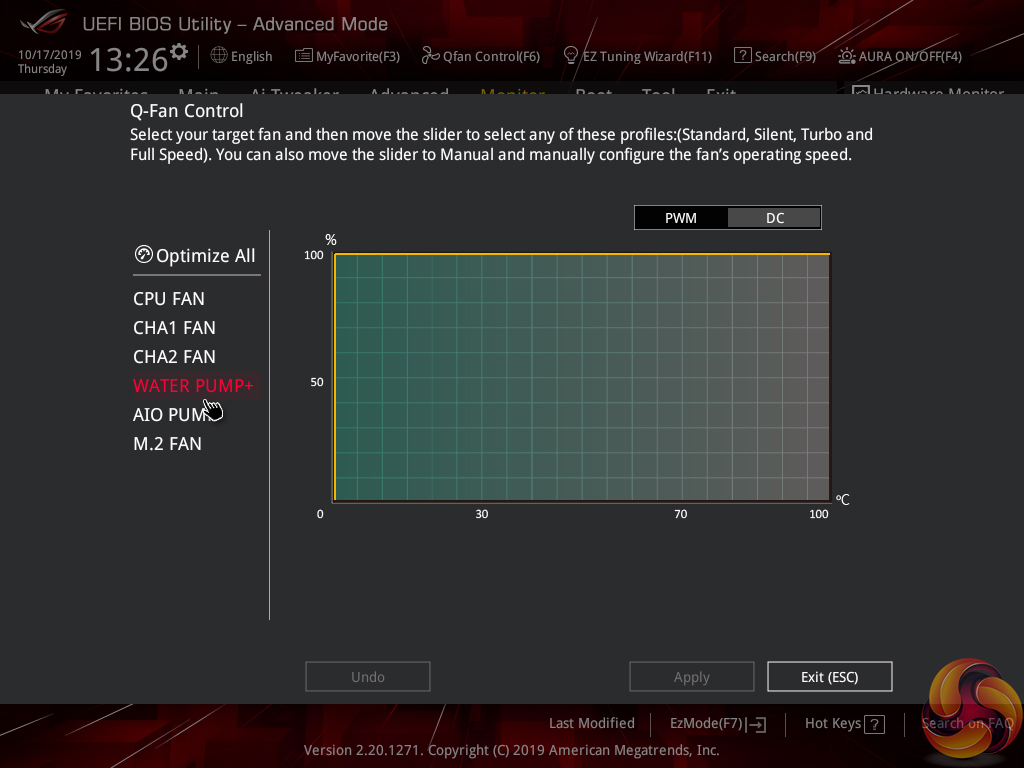Select M.2 FAN in the fan list
1024x768 pixels.
(x=167, y=444)
